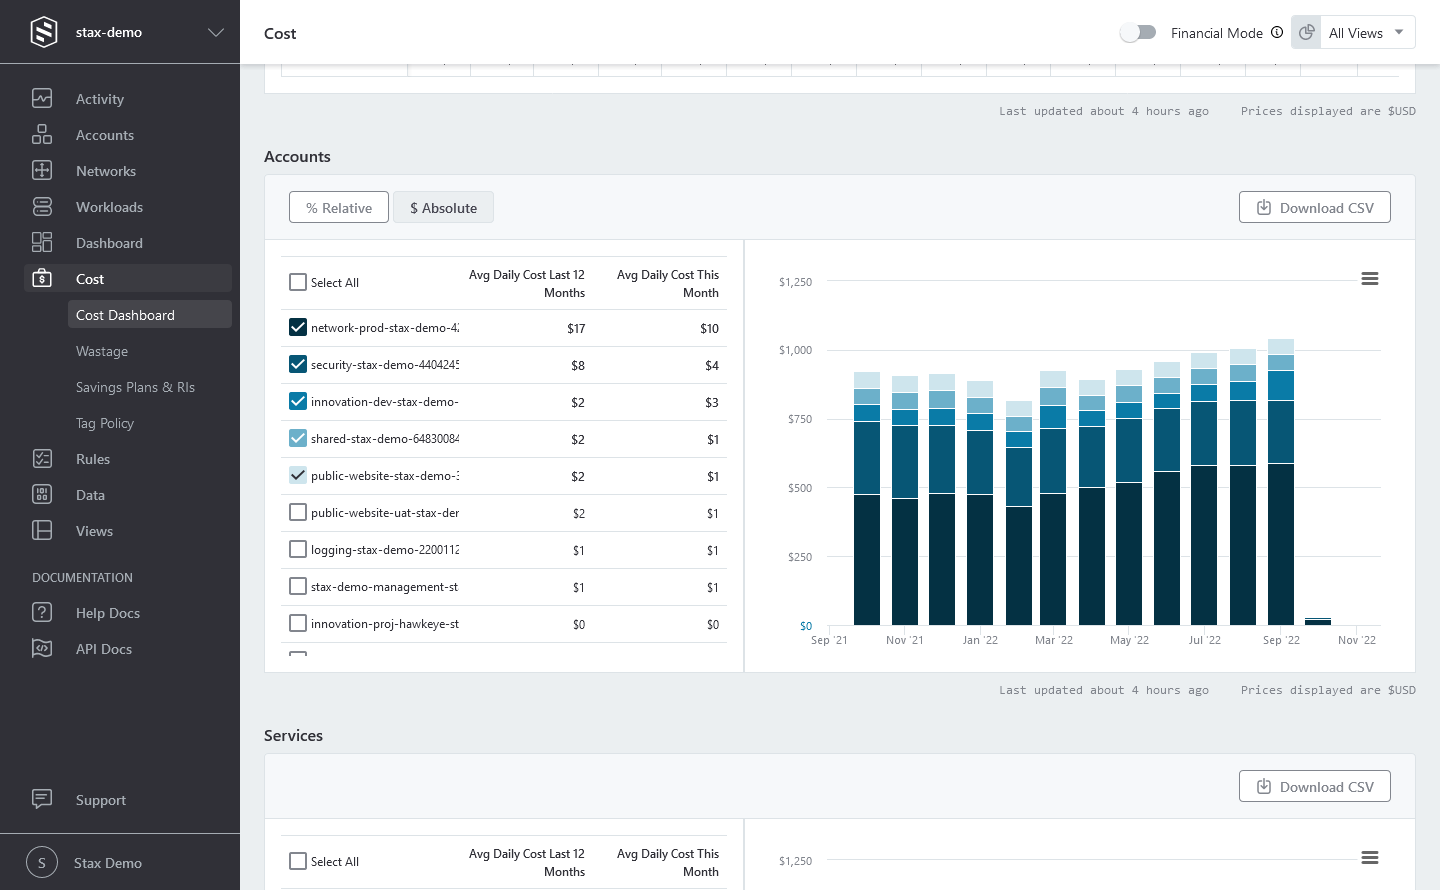Click the $17 cost value
This screenshot has width=1440, height=890.
[x=576, y=328]
